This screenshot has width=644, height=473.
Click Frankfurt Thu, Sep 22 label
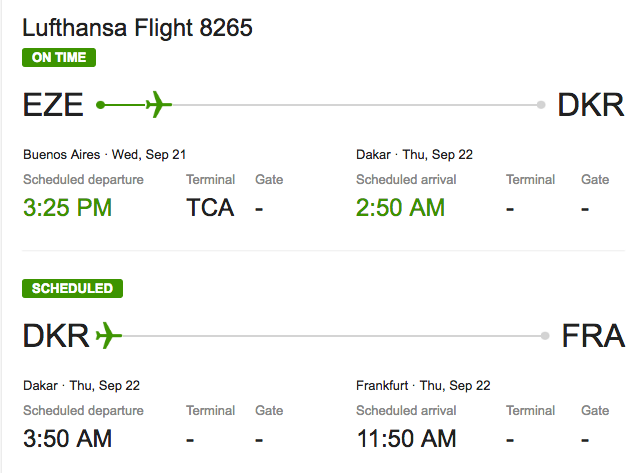point(423,386)
